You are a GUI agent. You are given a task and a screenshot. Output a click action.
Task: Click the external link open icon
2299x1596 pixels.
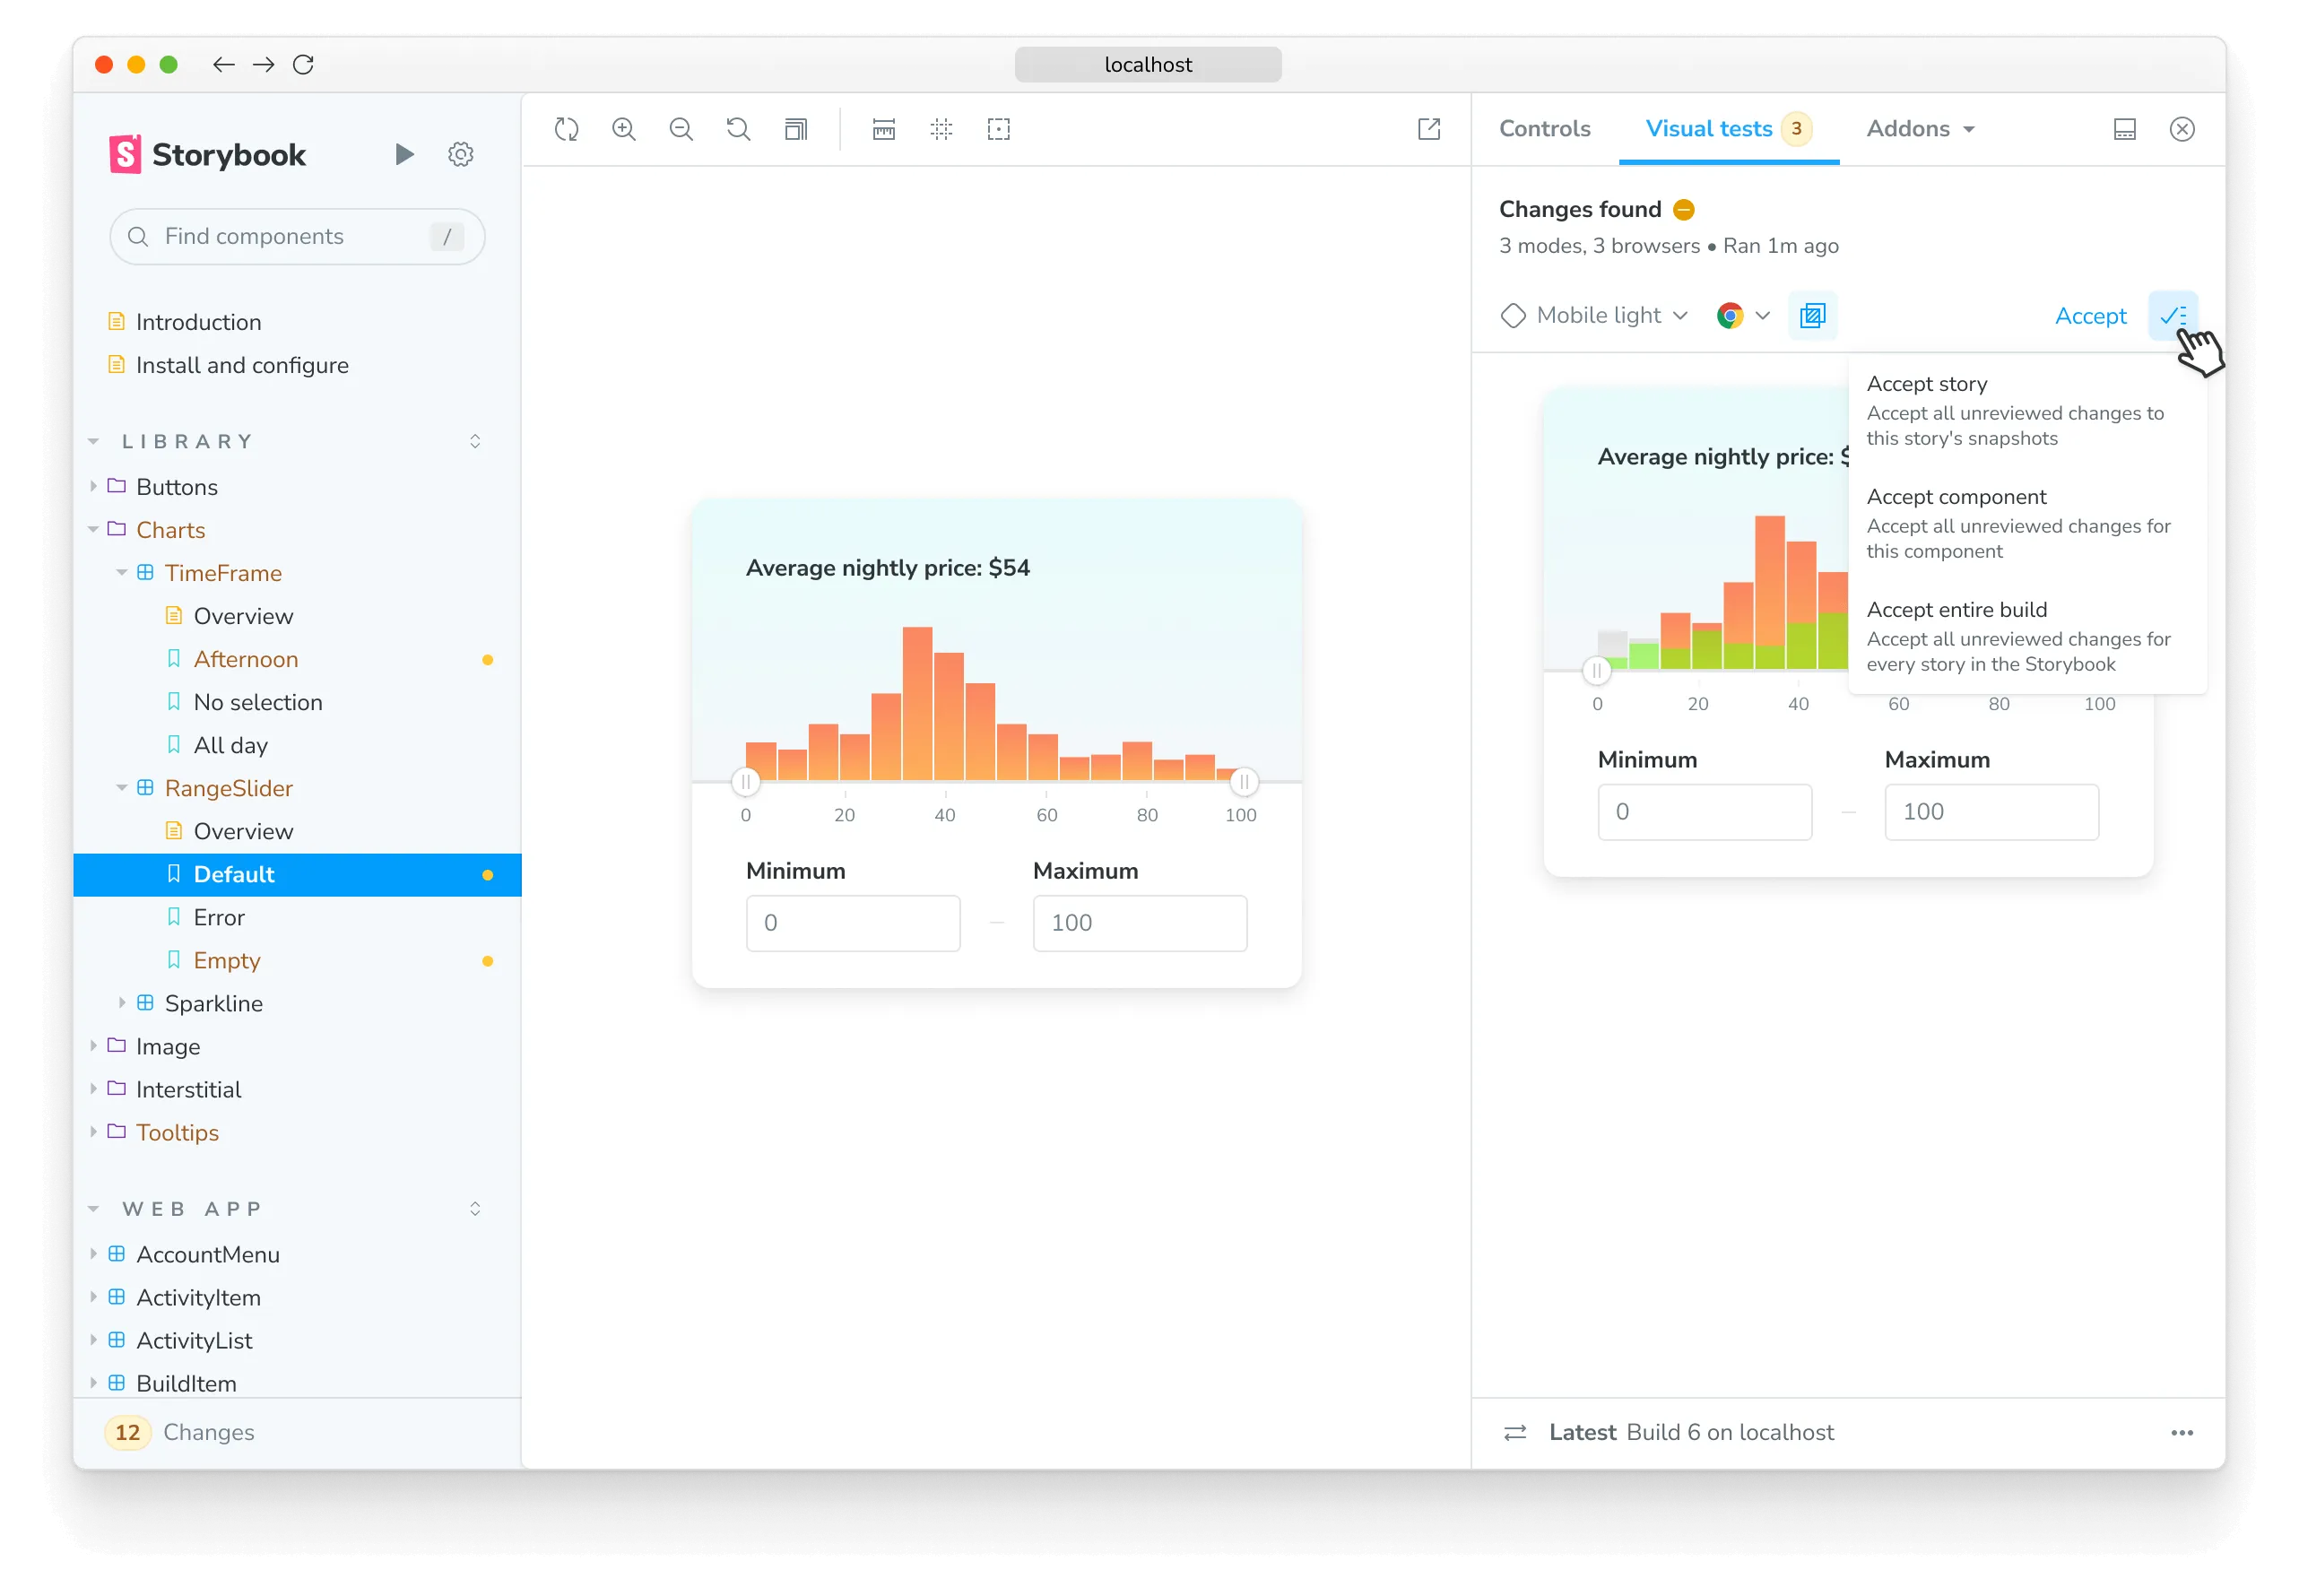(1429, 129)
